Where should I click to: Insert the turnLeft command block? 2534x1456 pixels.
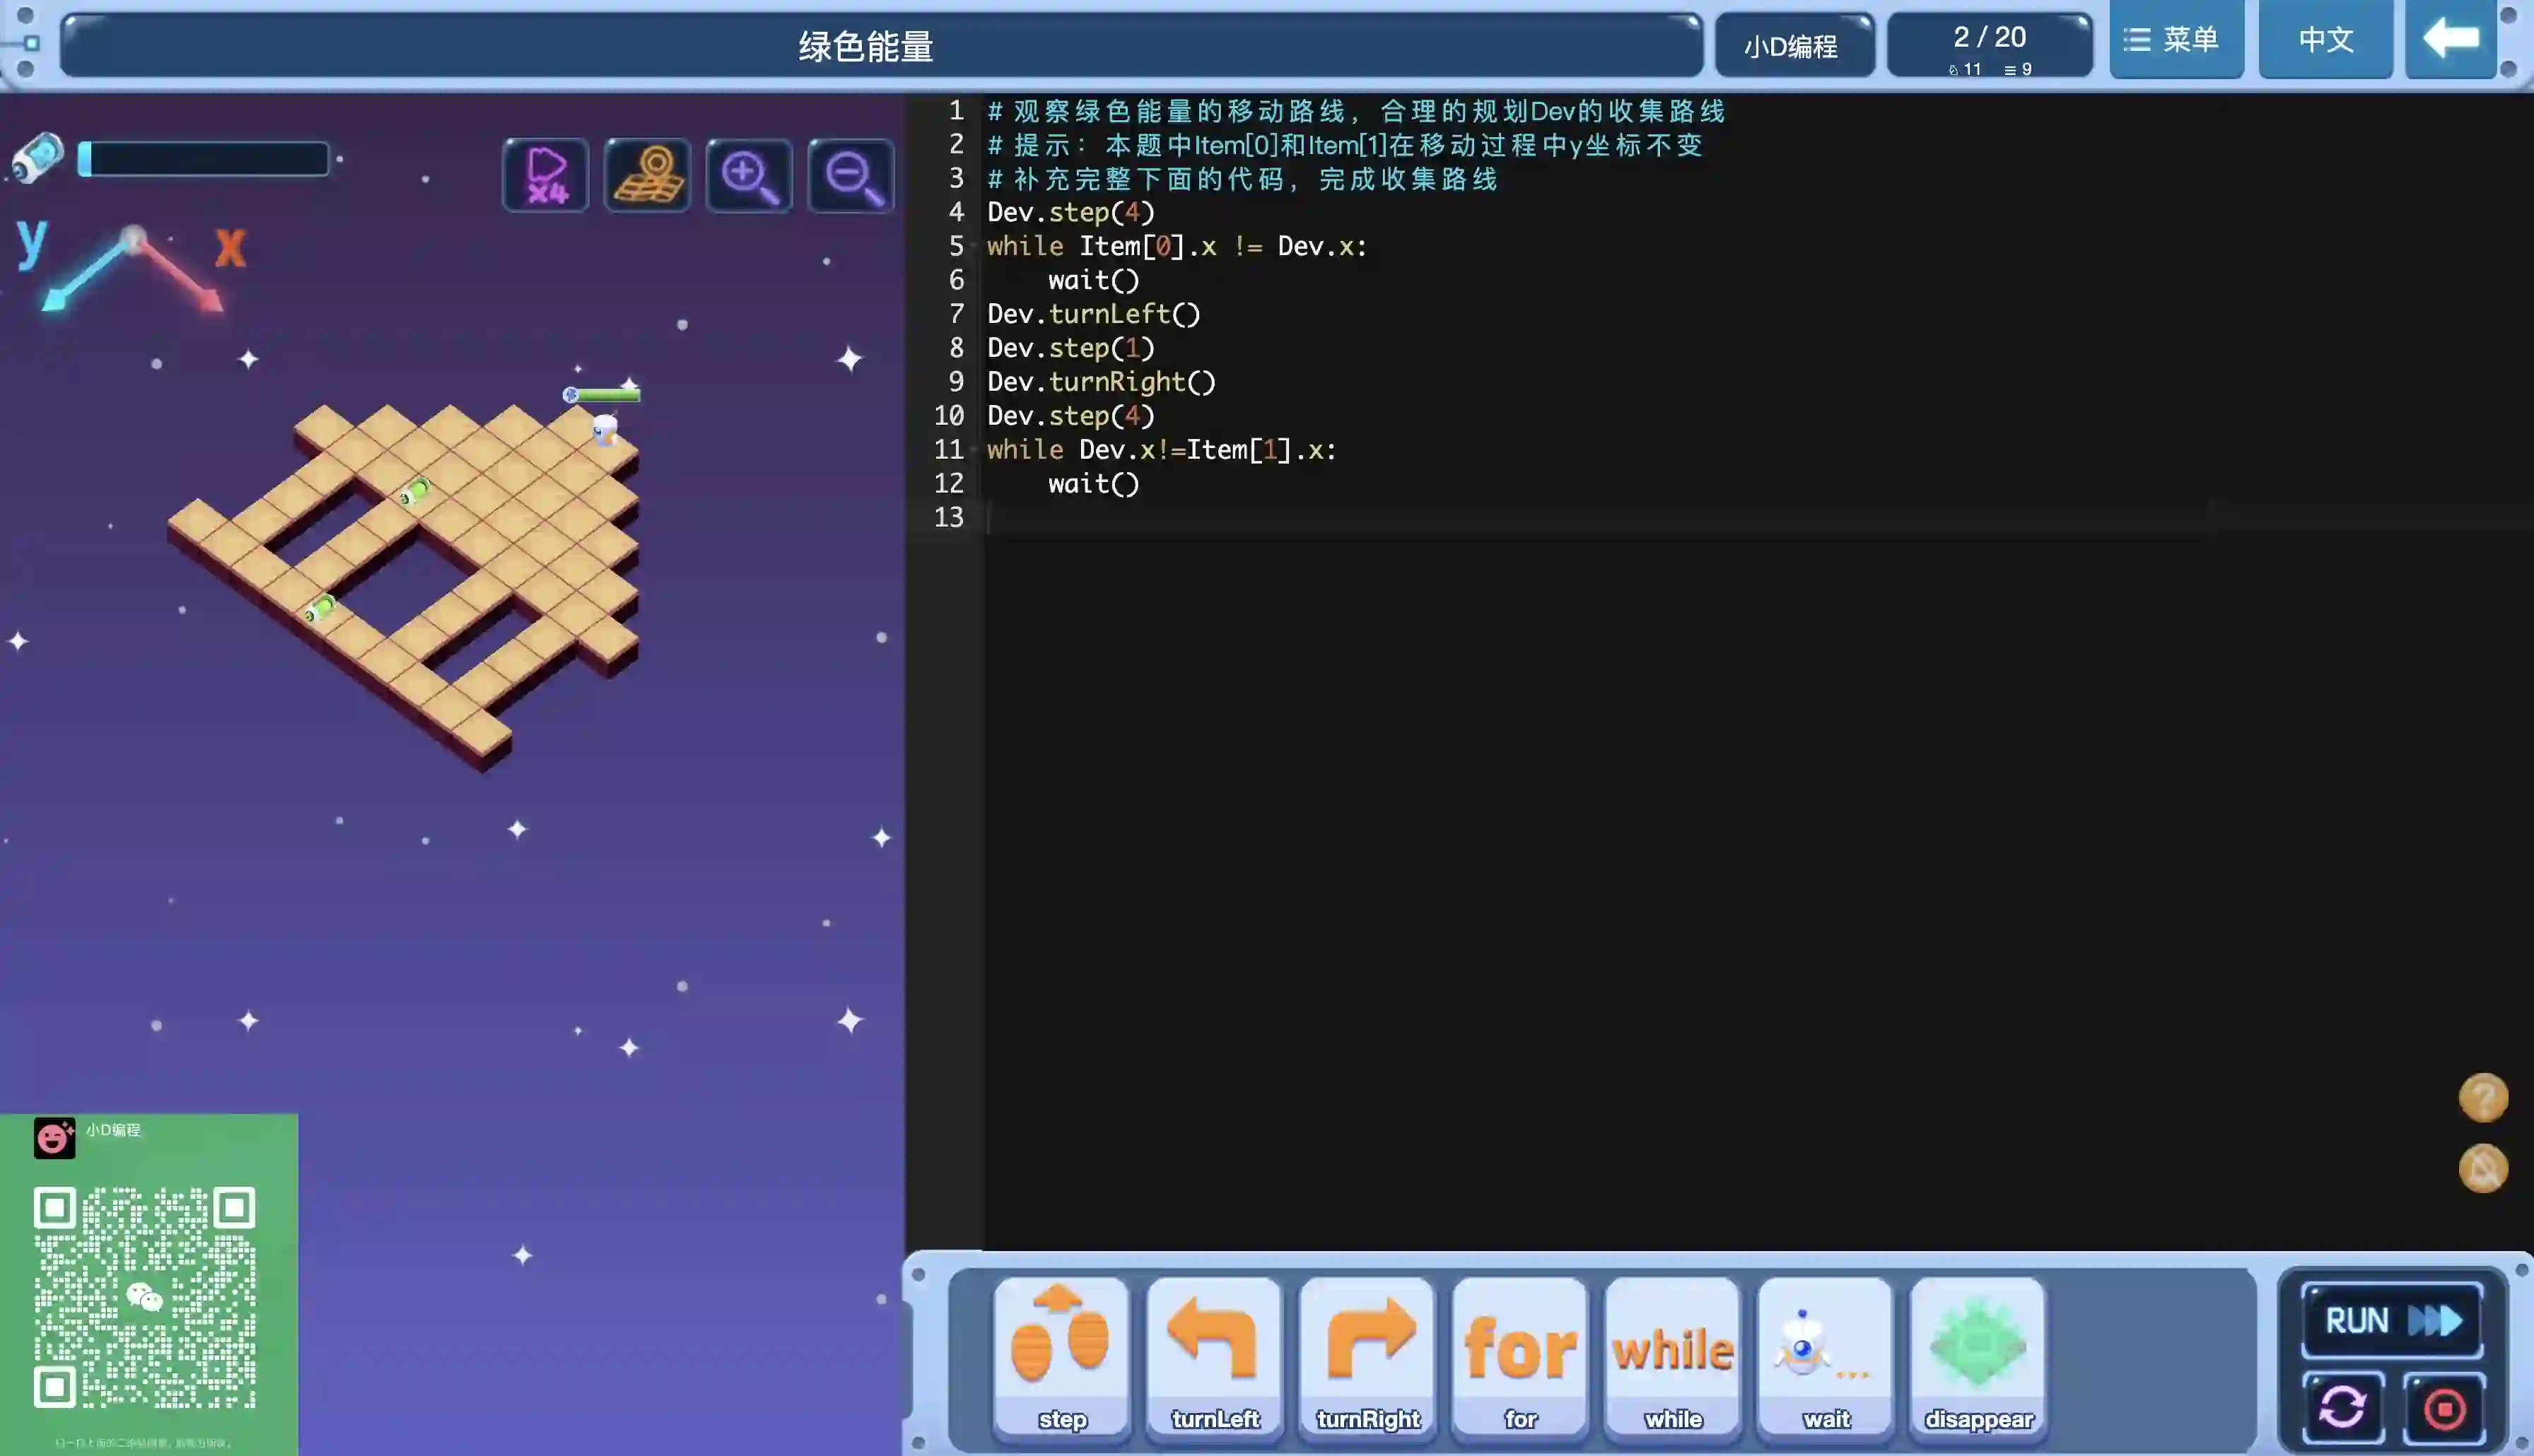(x=1214, y=1354)
